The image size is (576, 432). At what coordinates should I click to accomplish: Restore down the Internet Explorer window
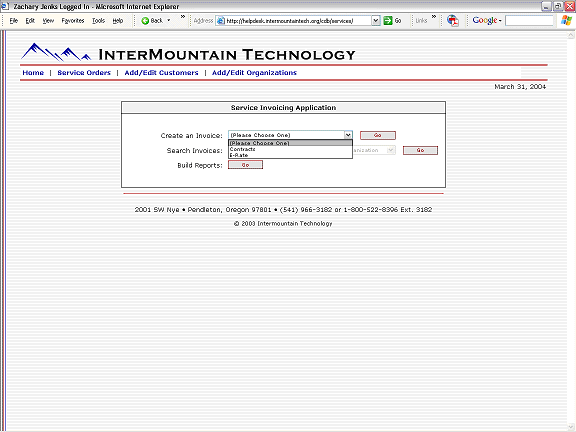558,6
